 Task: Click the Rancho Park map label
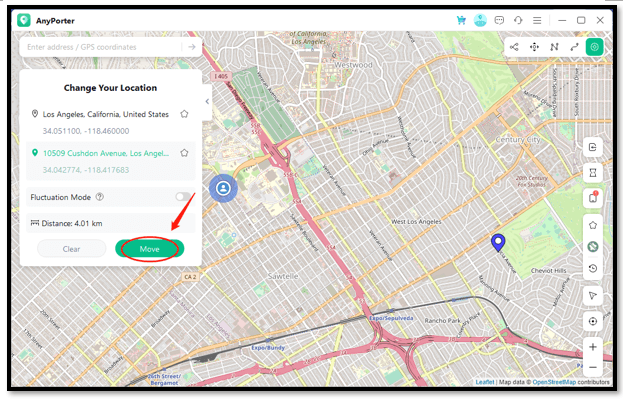[x=442, y=321]
